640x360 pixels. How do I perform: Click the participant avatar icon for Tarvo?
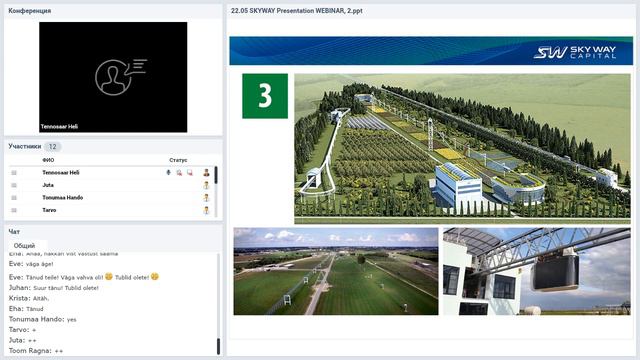[207, 210]
